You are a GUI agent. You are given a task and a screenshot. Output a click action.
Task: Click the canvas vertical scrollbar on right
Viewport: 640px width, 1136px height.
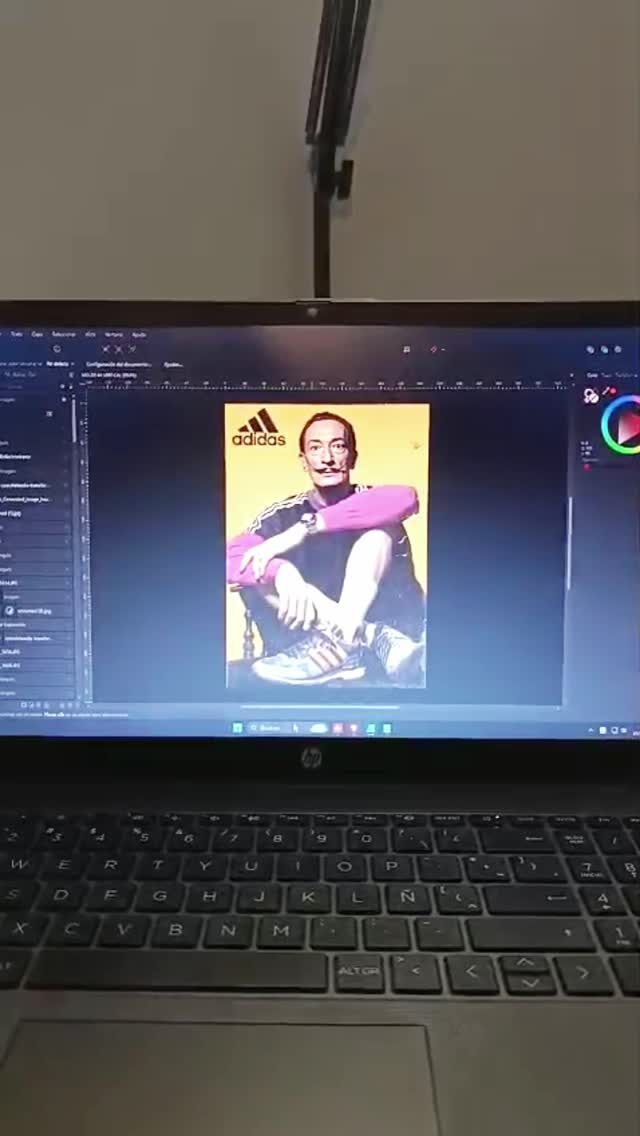tap(568, 543)
